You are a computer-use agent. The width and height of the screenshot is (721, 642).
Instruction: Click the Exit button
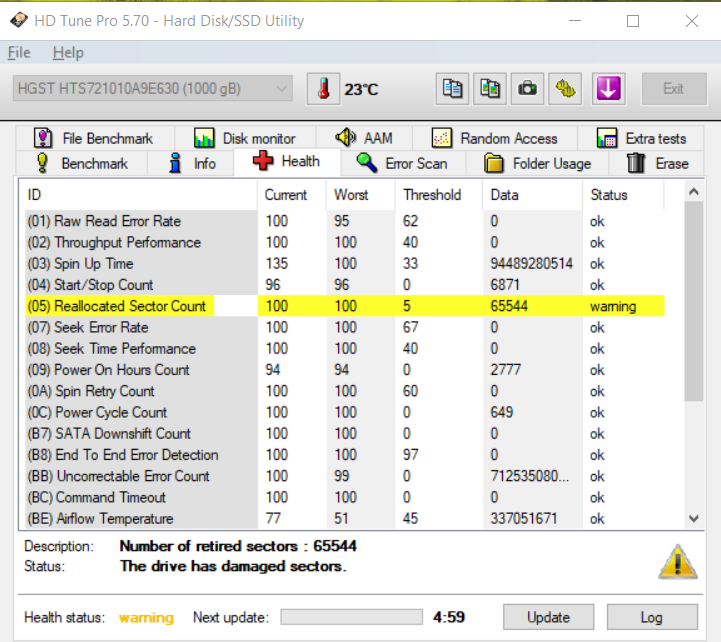coord(674,88)
